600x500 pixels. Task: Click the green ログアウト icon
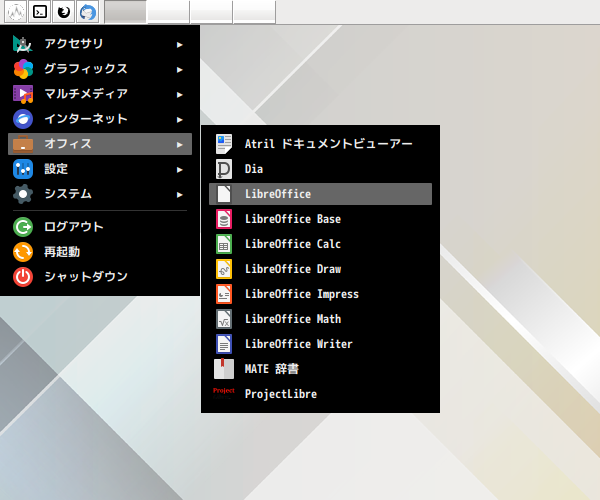coord(23,227)
